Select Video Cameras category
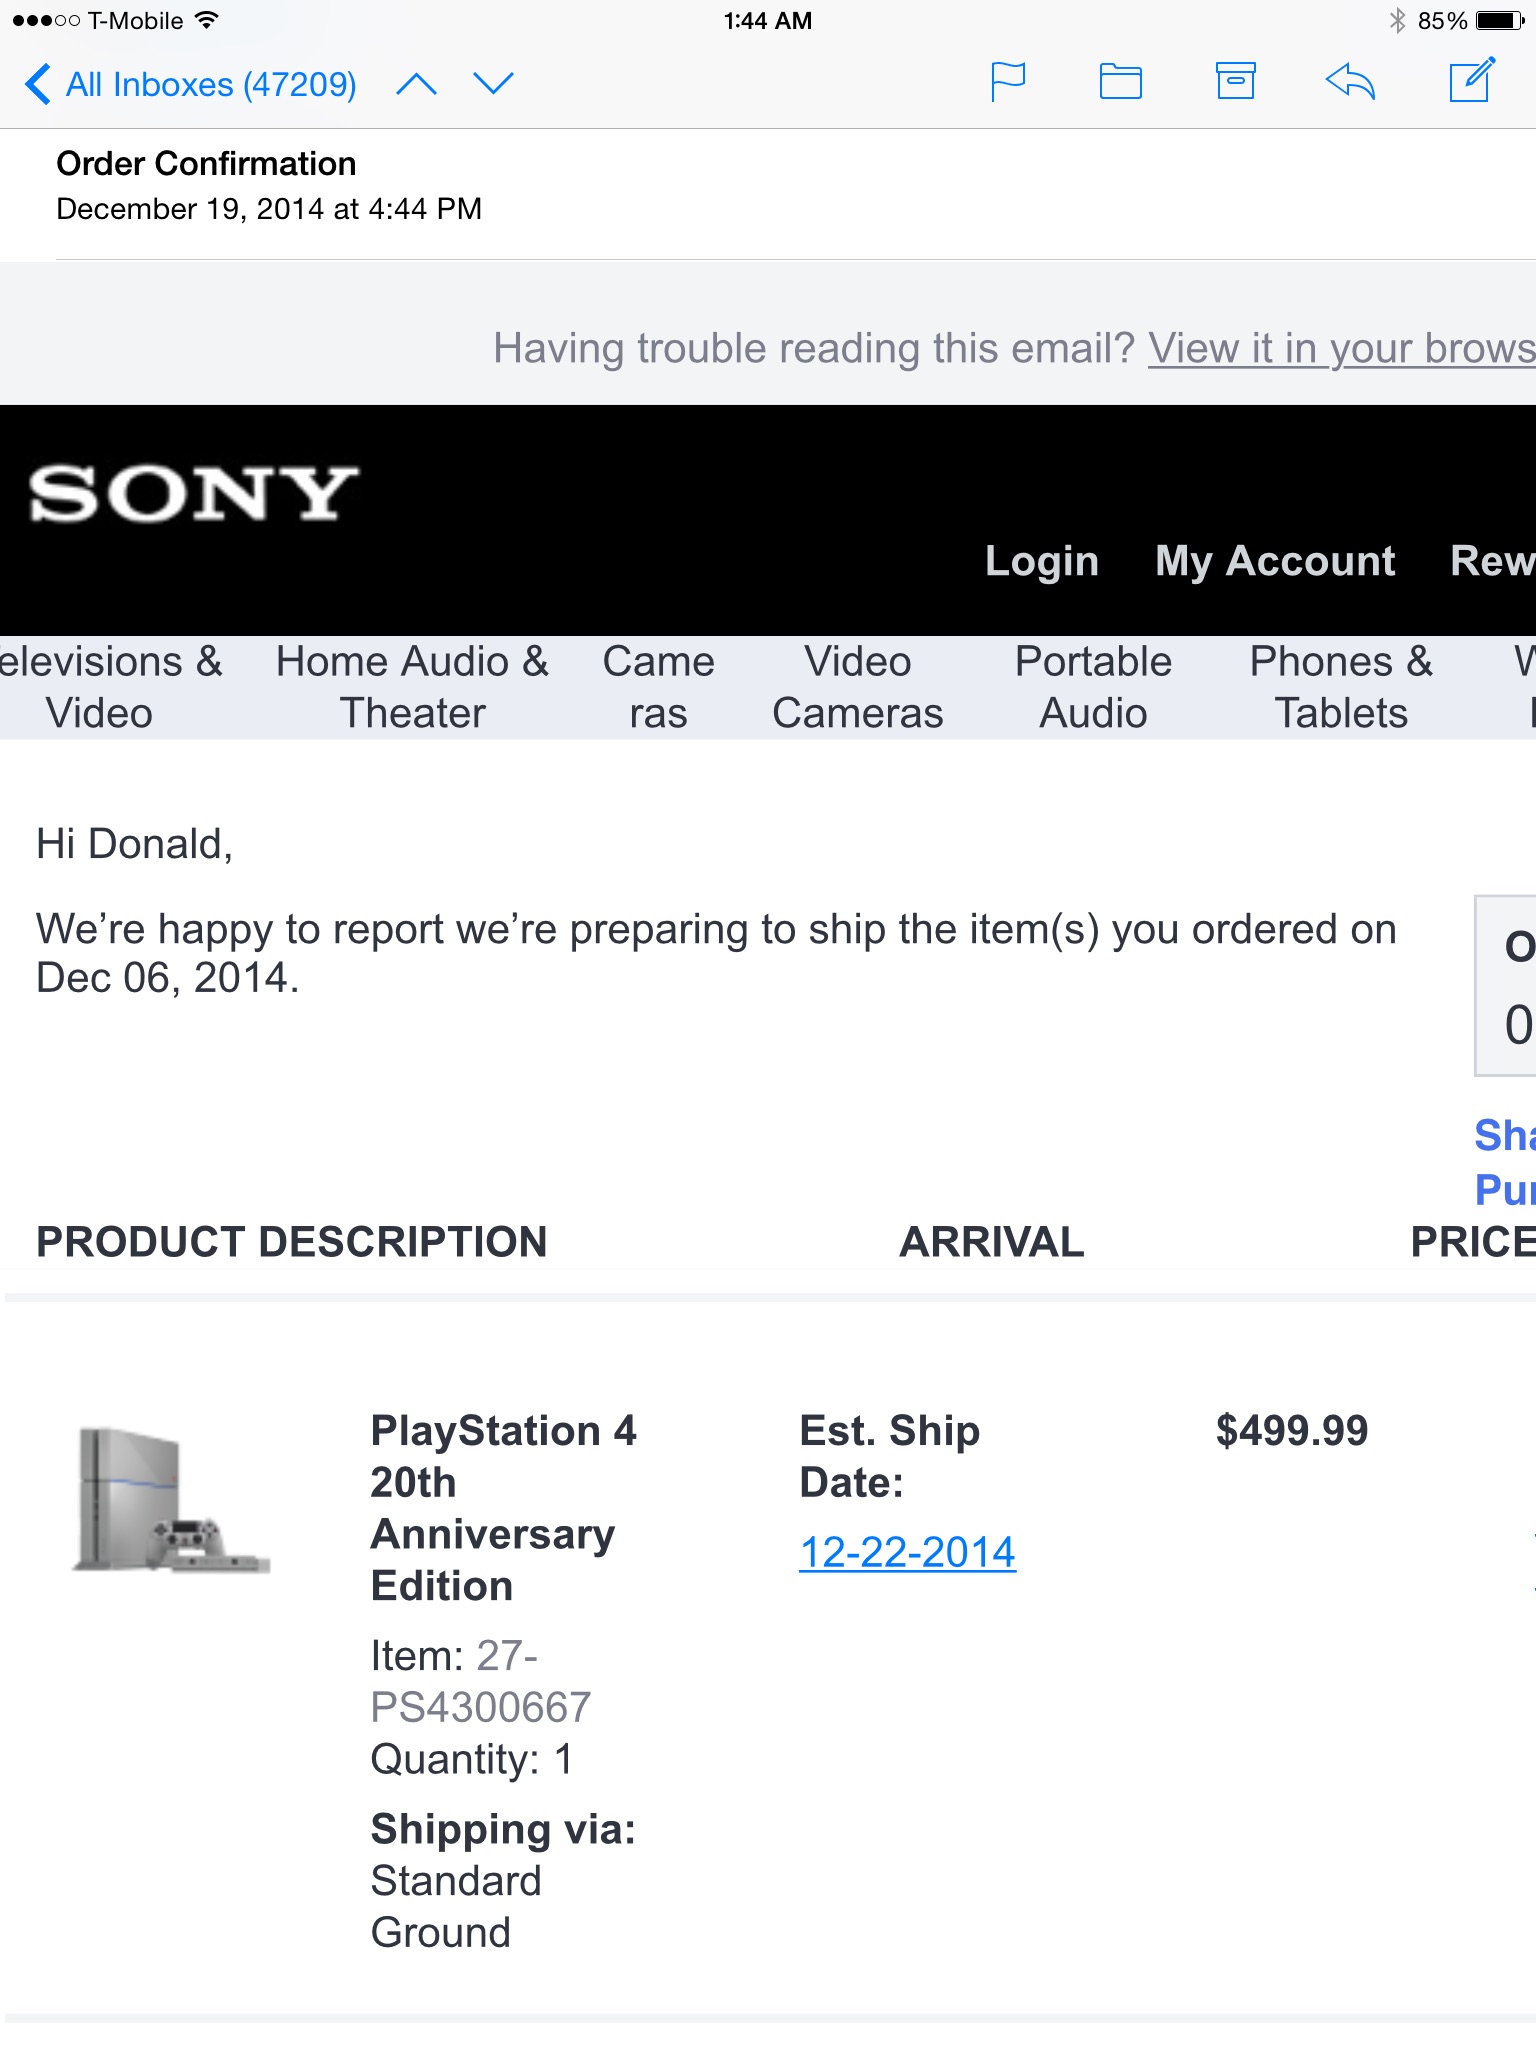Screen dimensions: 1536x2048 click(858, 687)
